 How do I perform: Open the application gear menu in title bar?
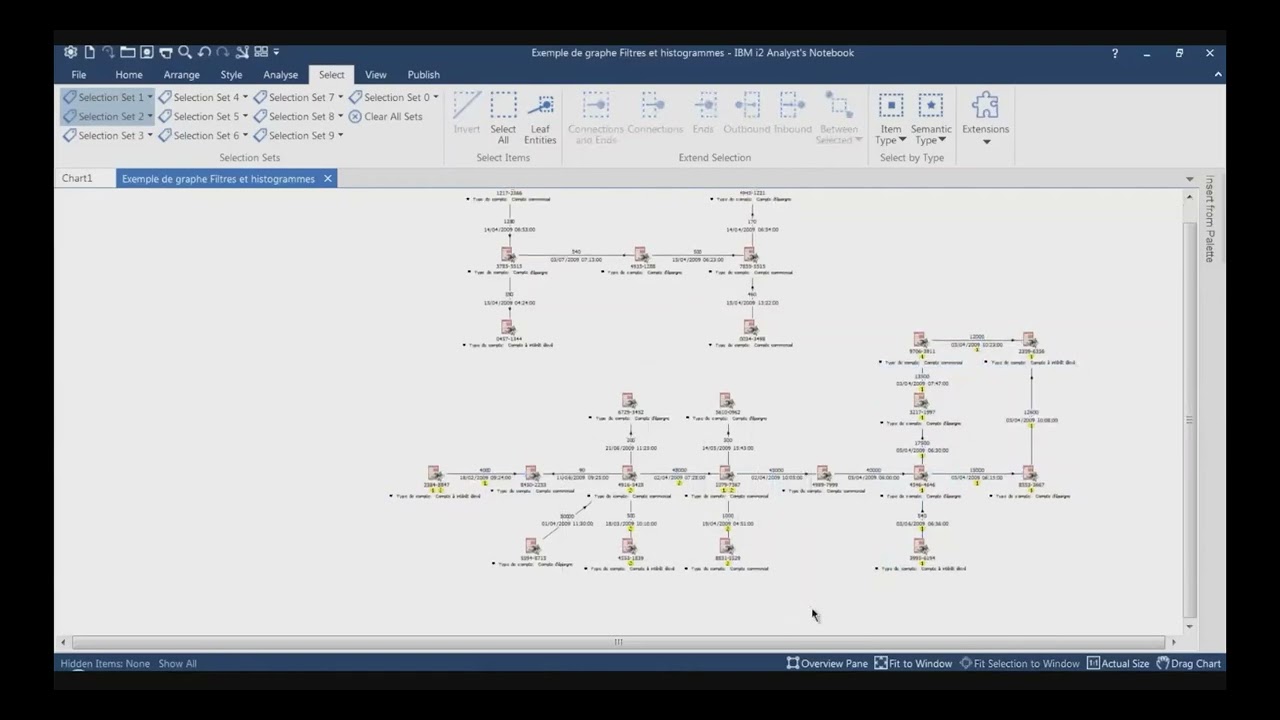[70, 52]
